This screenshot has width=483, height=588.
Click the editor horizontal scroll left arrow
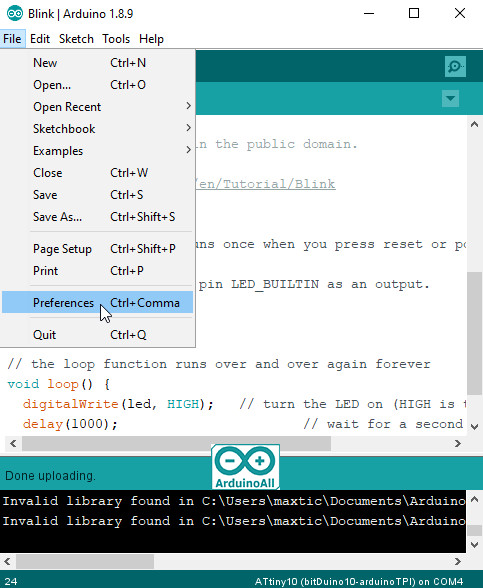[x=13, y=444]
